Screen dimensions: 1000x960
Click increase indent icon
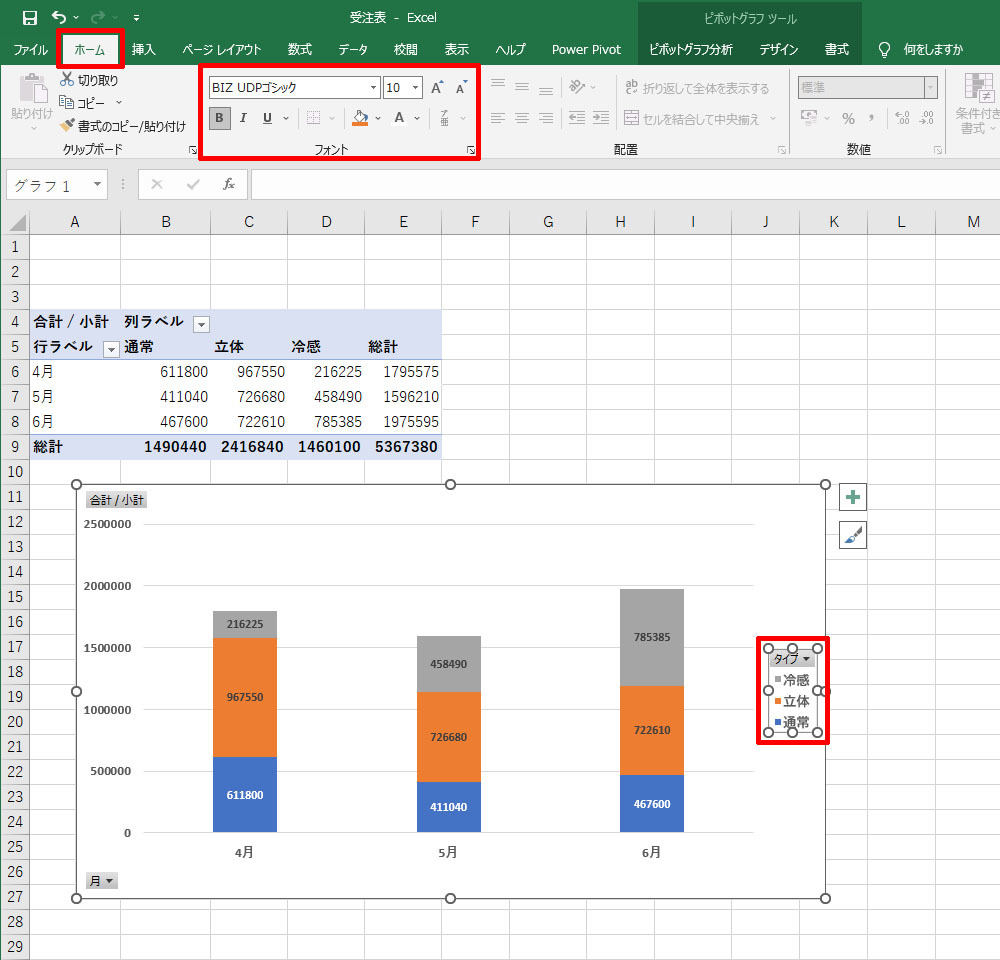(601, 118)
